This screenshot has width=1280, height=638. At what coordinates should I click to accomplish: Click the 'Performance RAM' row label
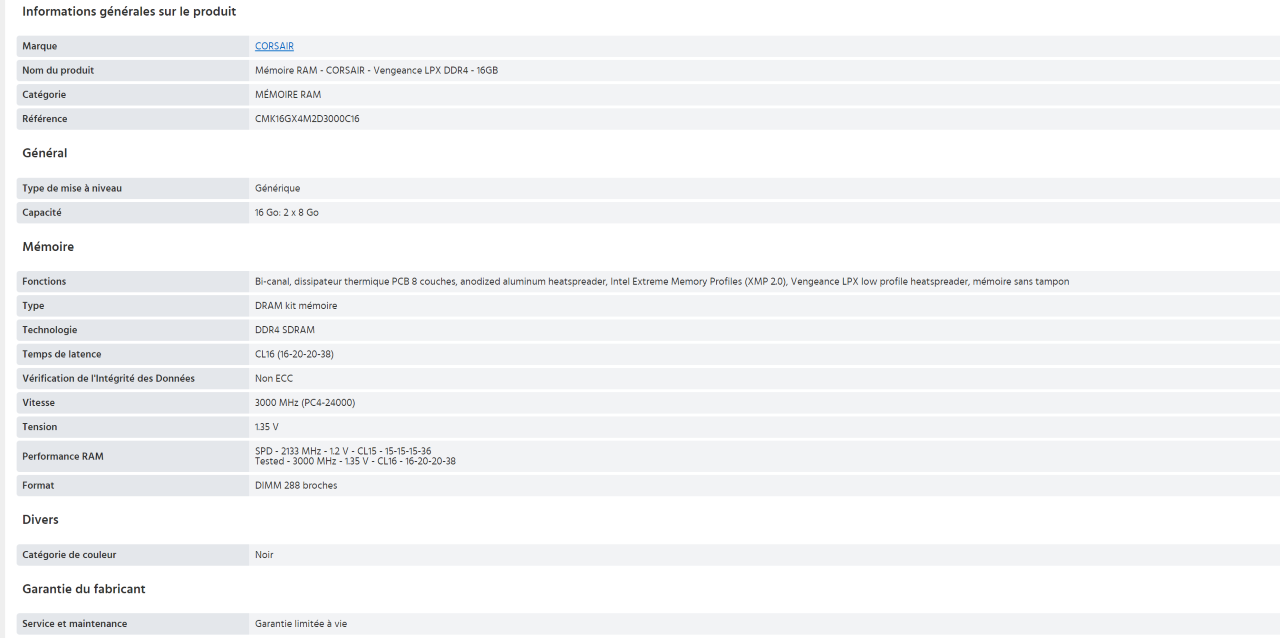[63, 456]
